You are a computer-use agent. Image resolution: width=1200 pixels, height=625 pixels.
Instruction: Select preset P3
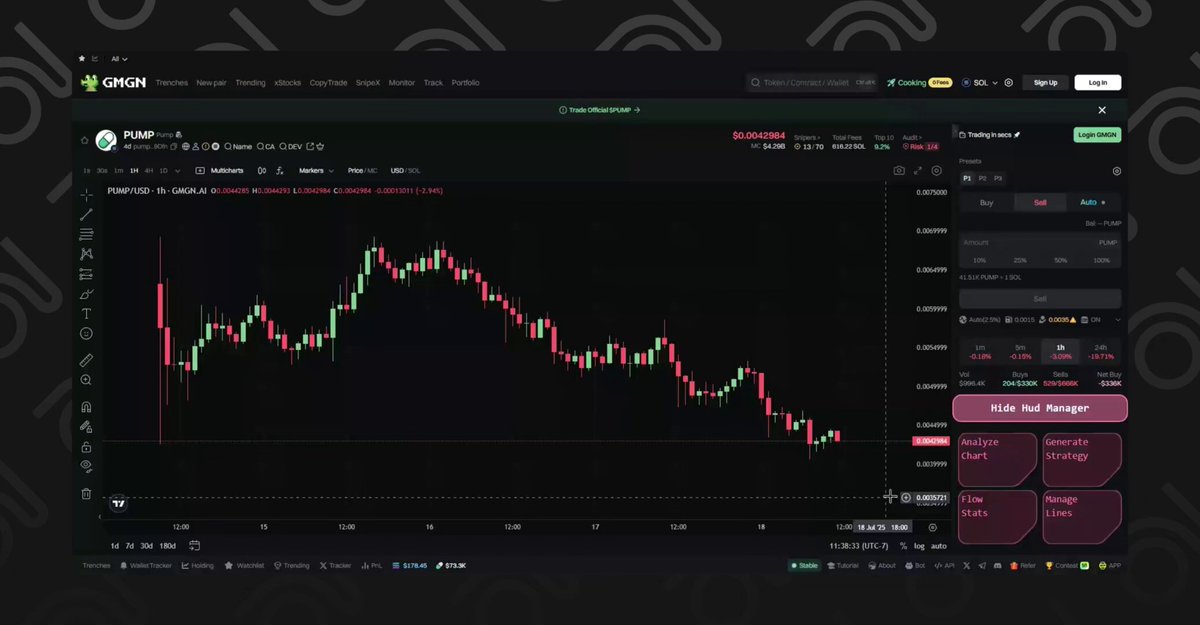pos(998,178)
